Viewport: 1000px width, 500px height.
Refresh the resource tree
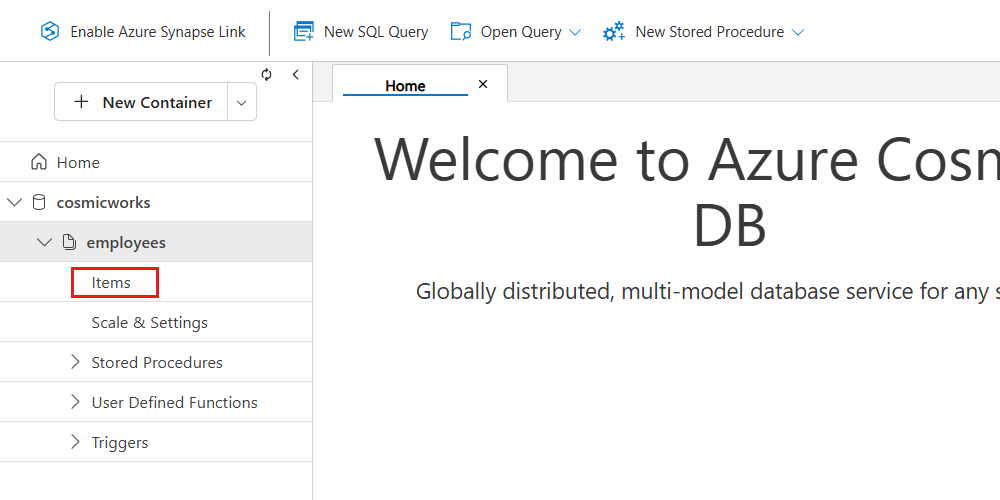point(267,75)
